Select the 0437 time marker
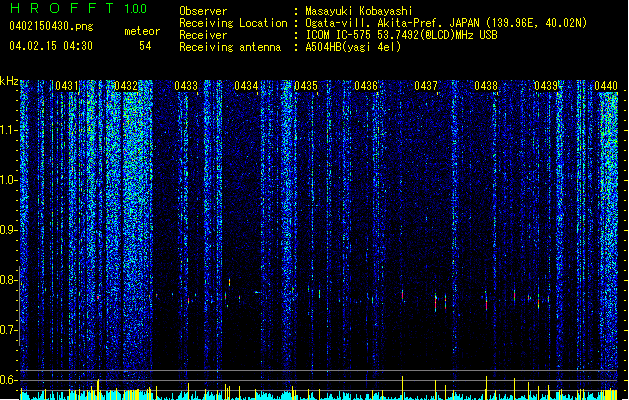The height and width of the screenshot is (400, 629). [426, 86]
